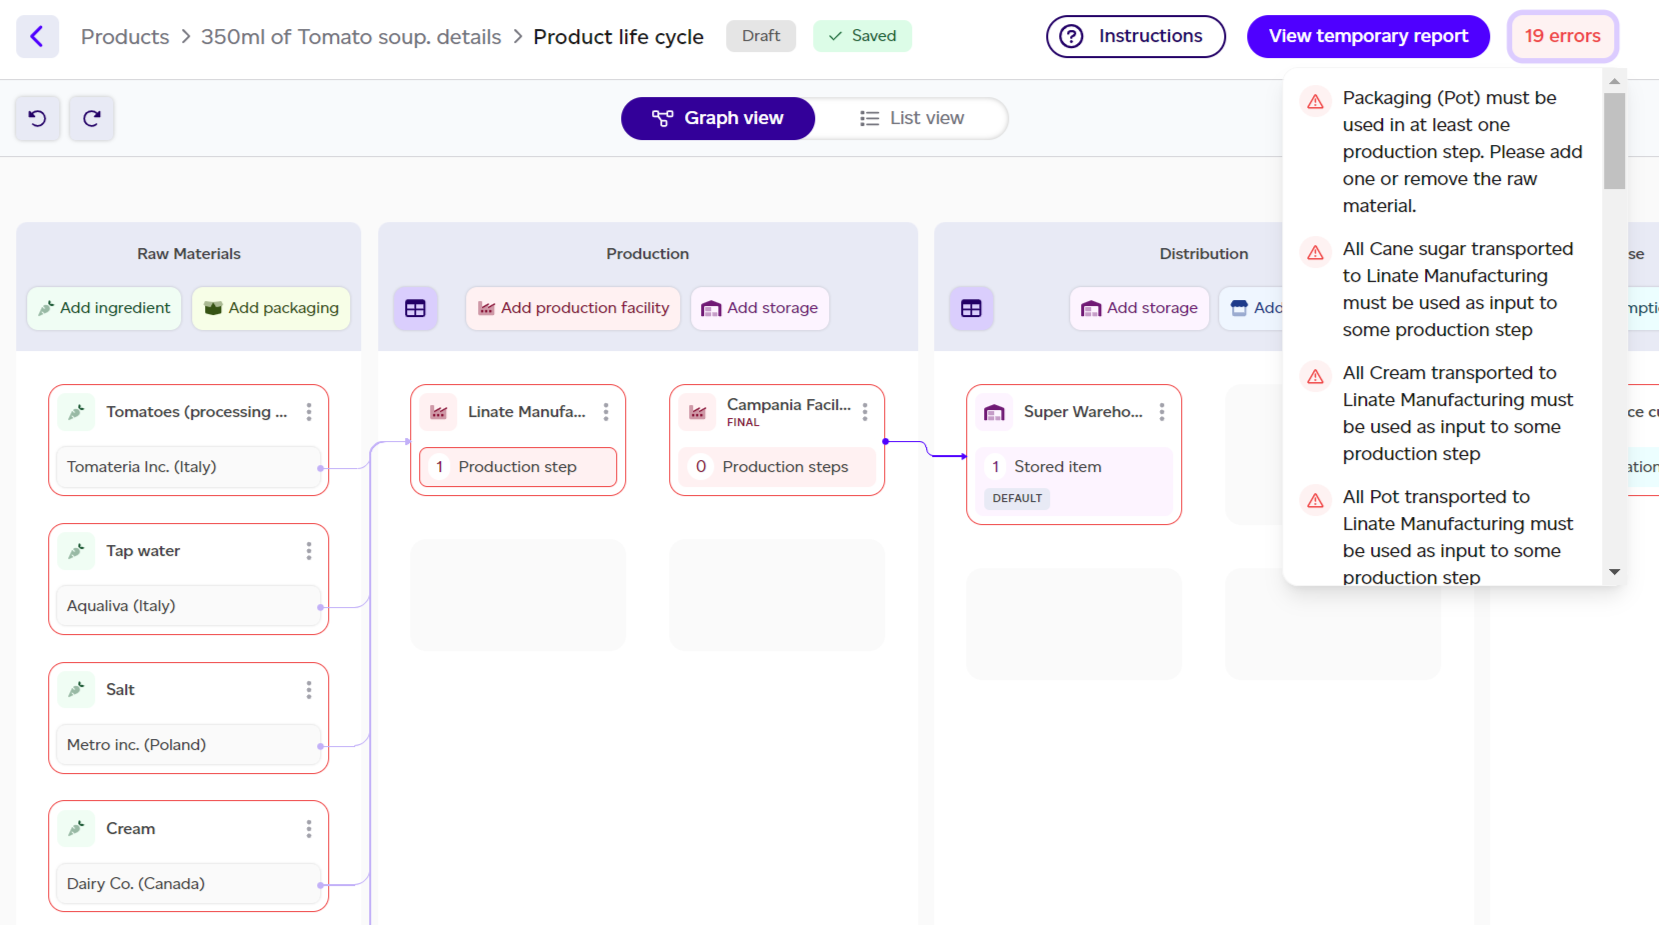Open the Instructions help button
Viewport: 1659px width, 925px height.
pos(1136,37)
